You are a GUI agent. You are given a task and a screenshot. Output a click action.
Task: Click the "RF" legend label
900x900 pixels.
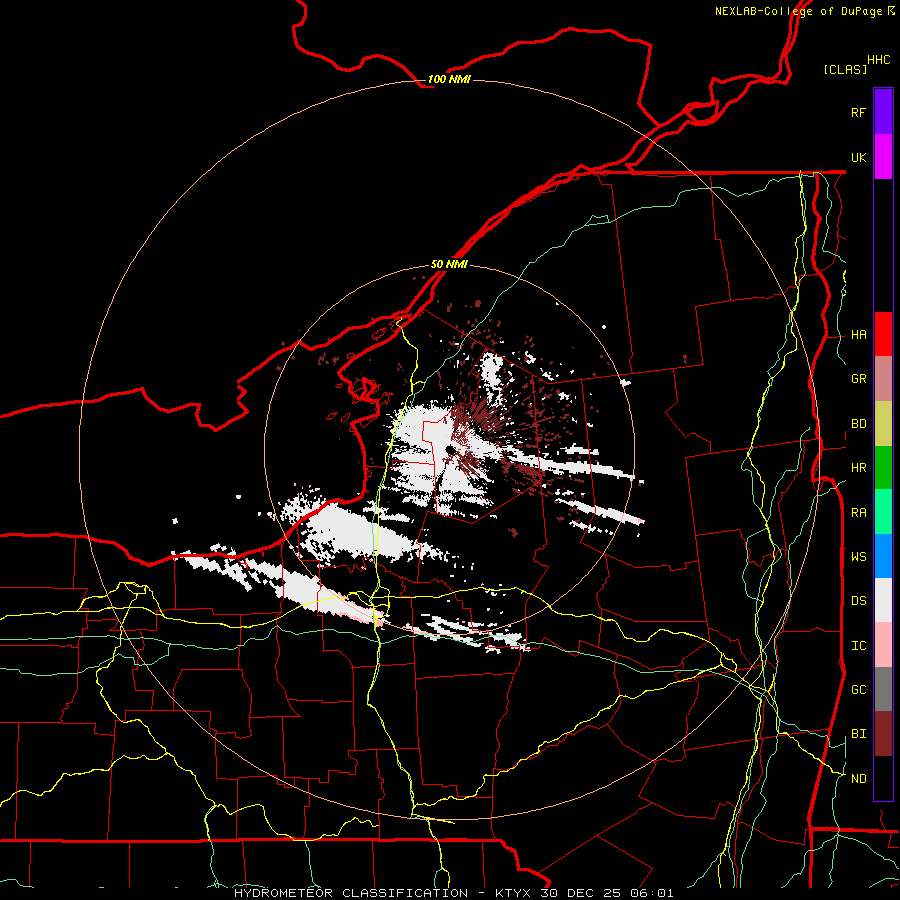click(x=858, y=112)
